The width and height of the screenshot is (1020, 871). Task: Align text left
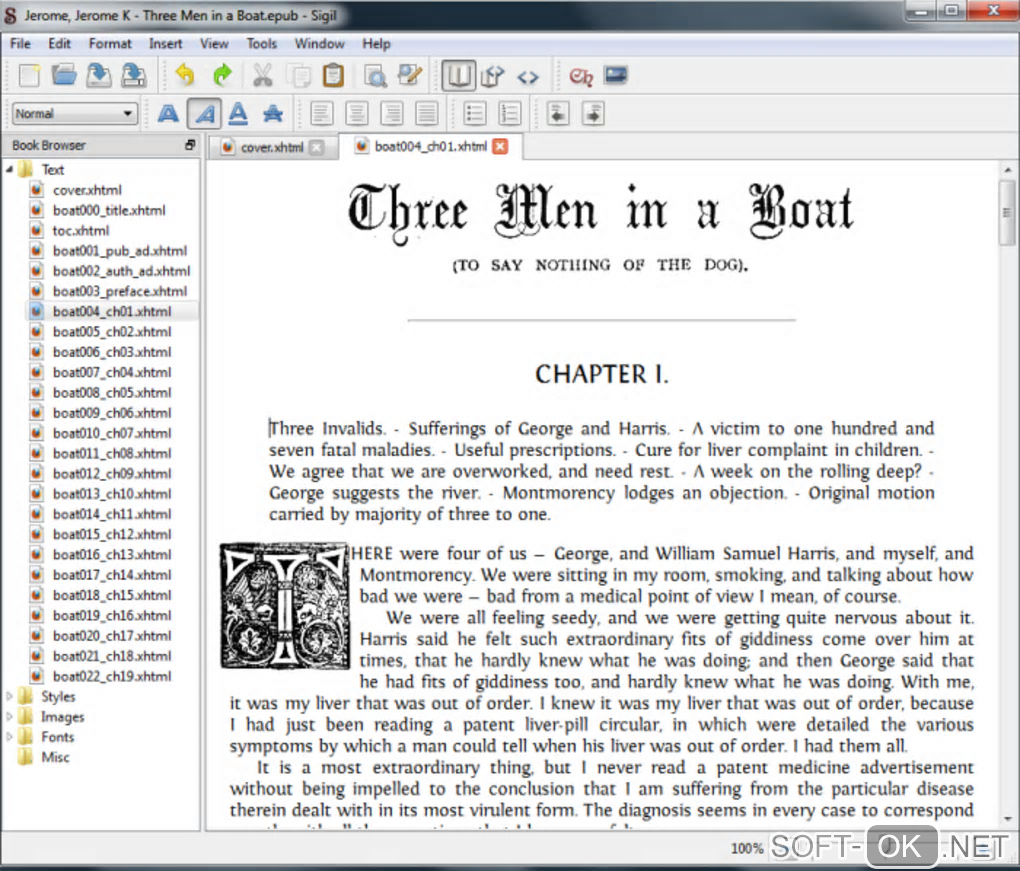coord(321,114)
